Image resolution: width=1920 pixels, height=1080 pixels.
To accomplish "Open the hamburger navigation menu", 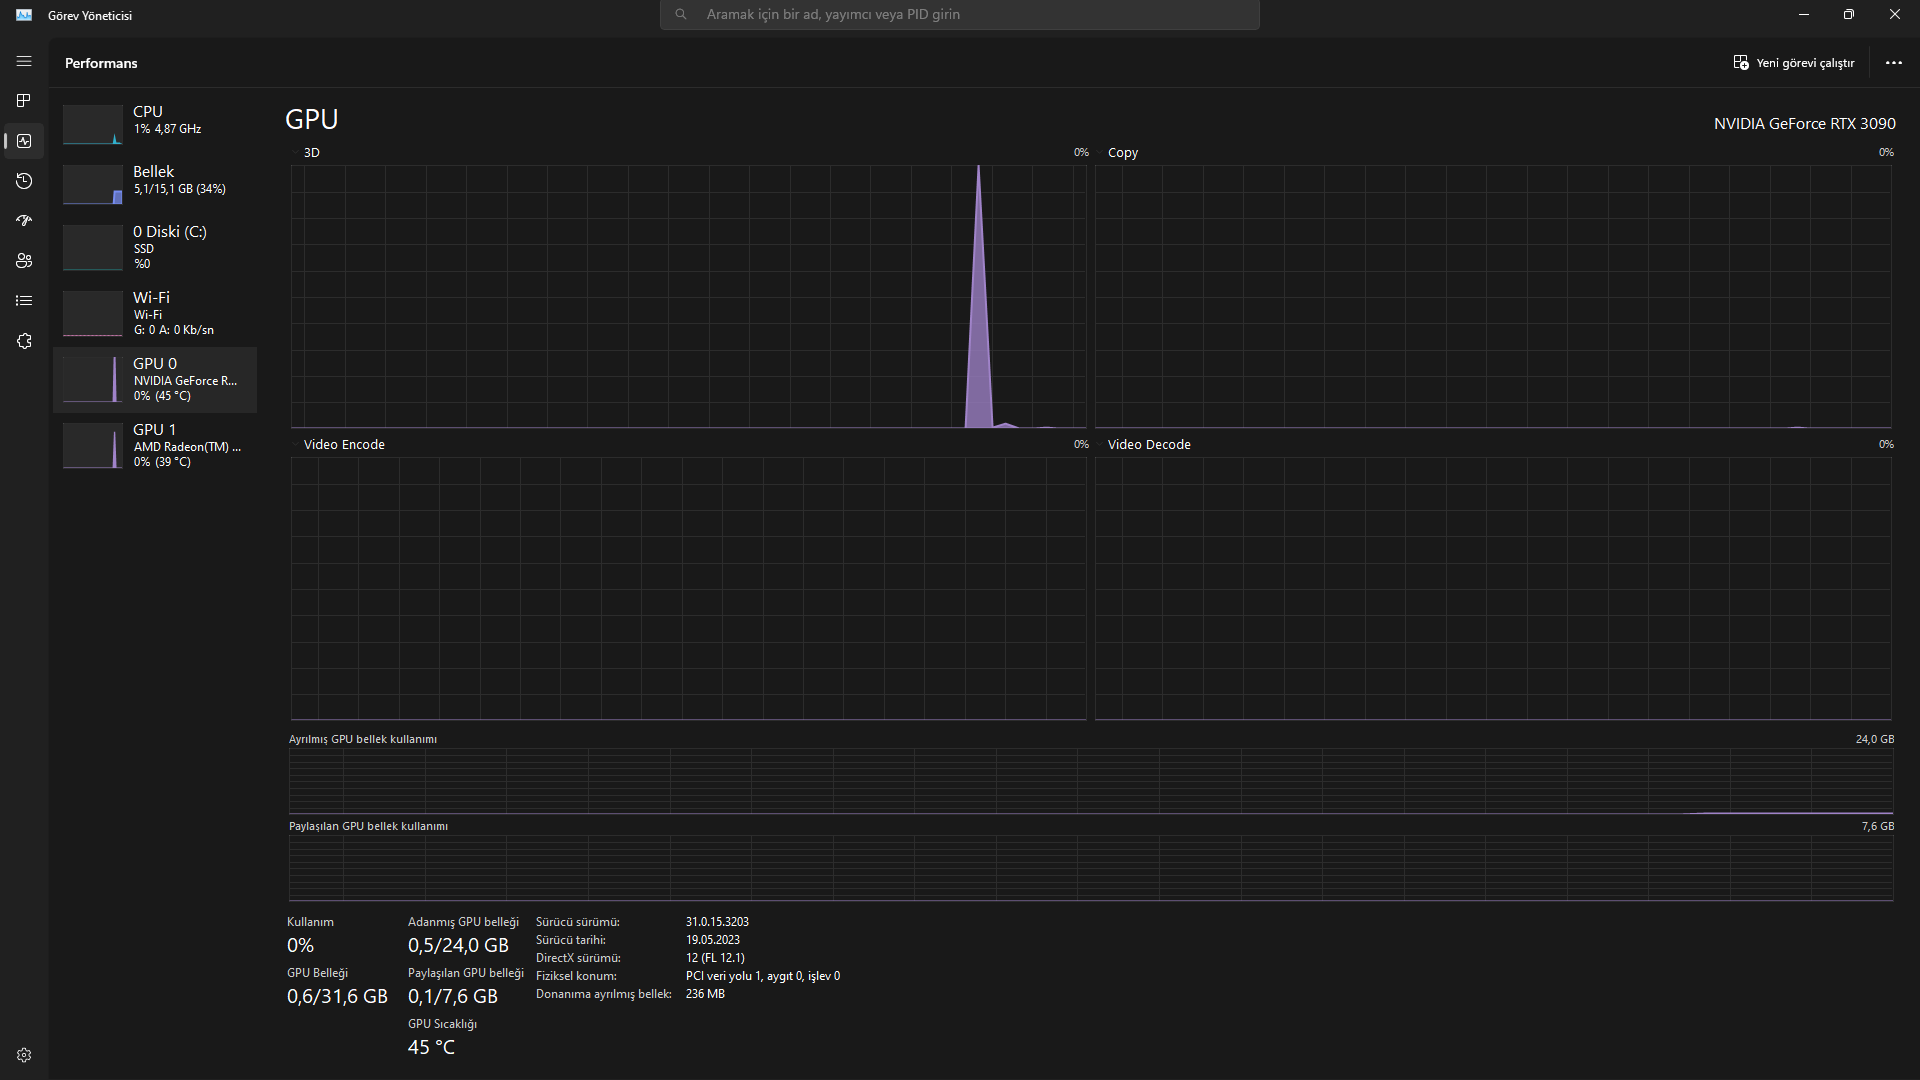I will [24, 62].
